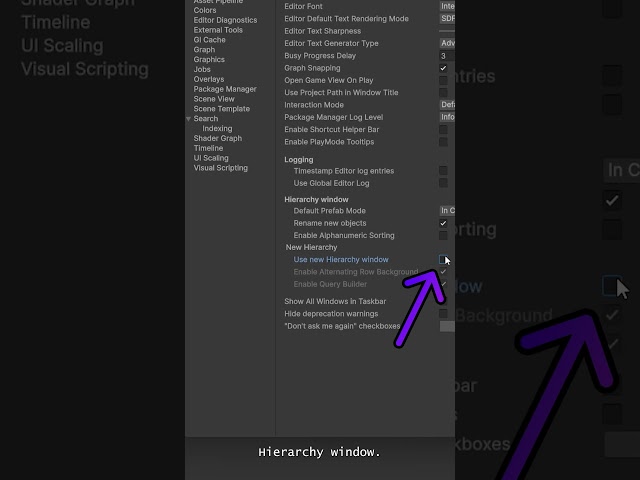
Task: Open Jobs preferences
Action: click(202, 69)
